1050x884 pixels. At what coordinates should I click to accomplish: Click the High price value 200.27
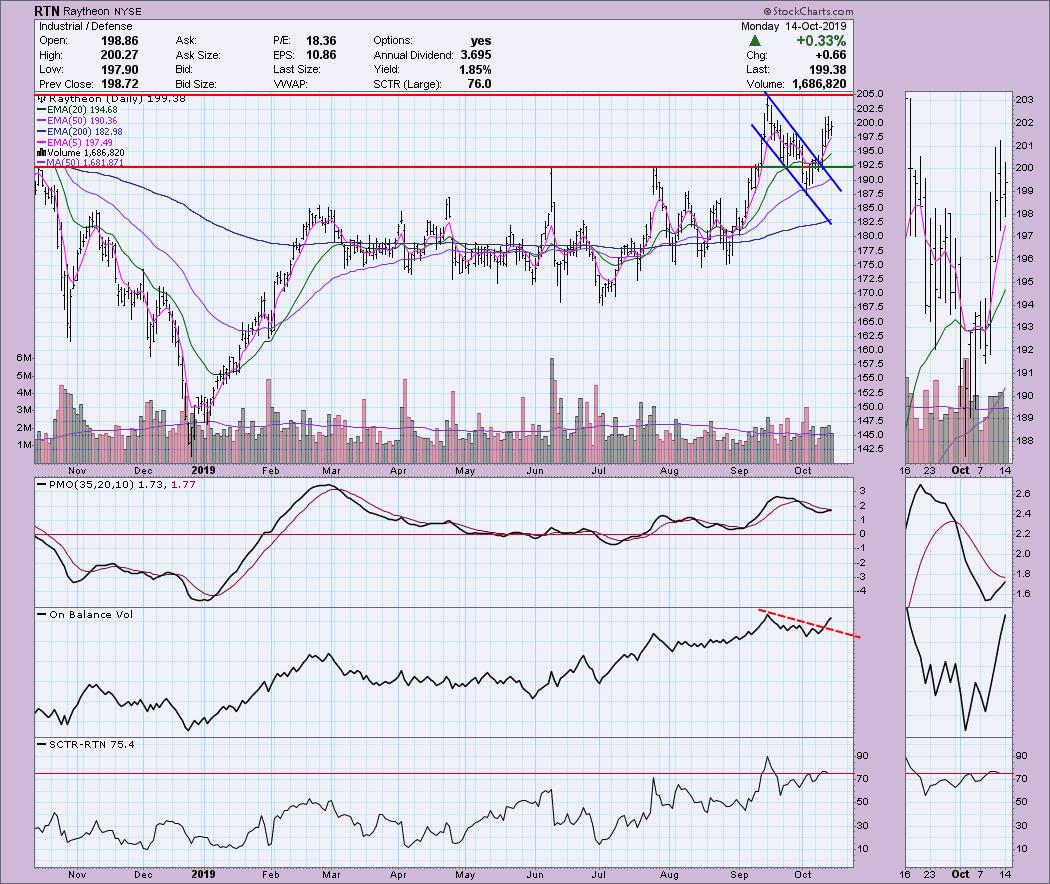[119, 55]
